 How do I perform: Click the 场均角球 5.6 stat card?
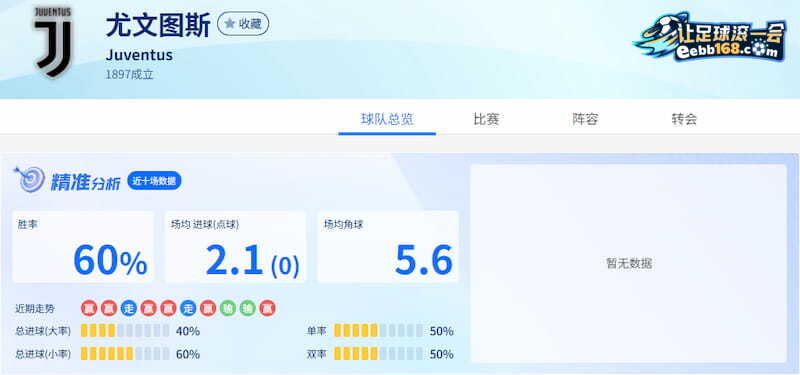click(388, 247)
